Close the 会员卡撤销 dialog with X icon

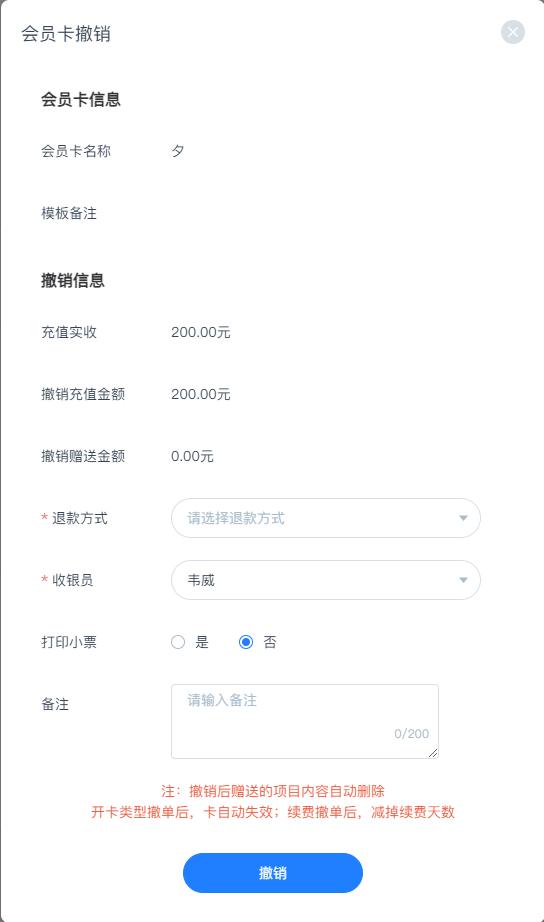(513, 32)
